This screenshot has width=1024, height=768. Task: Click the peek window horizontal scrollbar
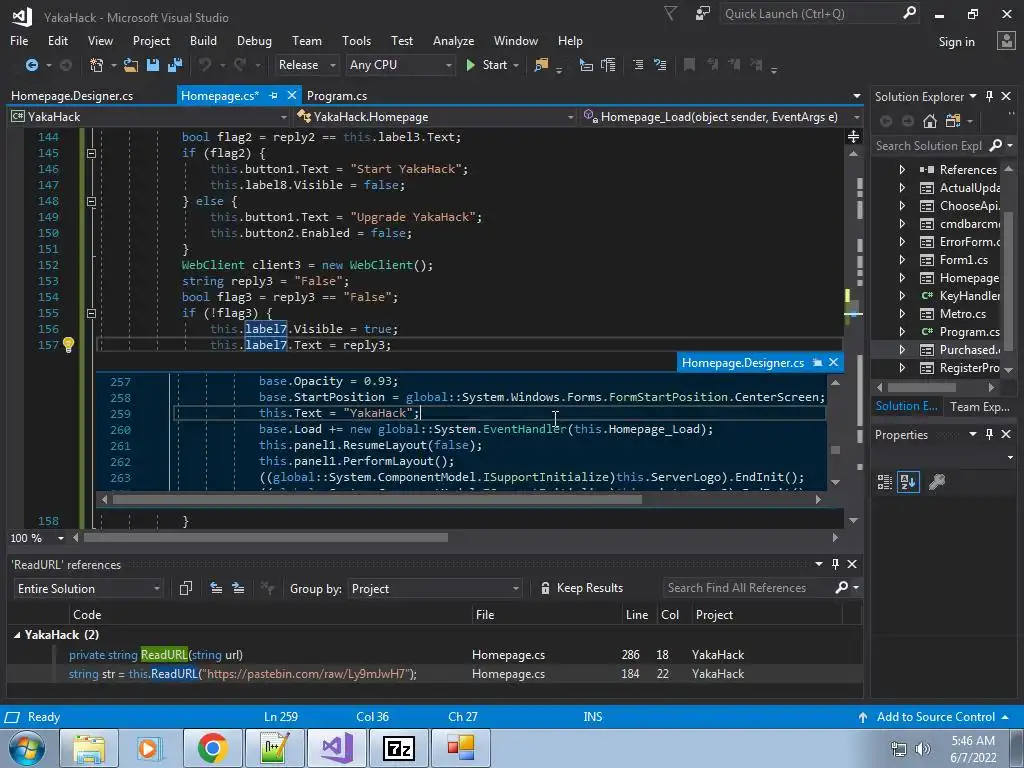tap(377, 500)
